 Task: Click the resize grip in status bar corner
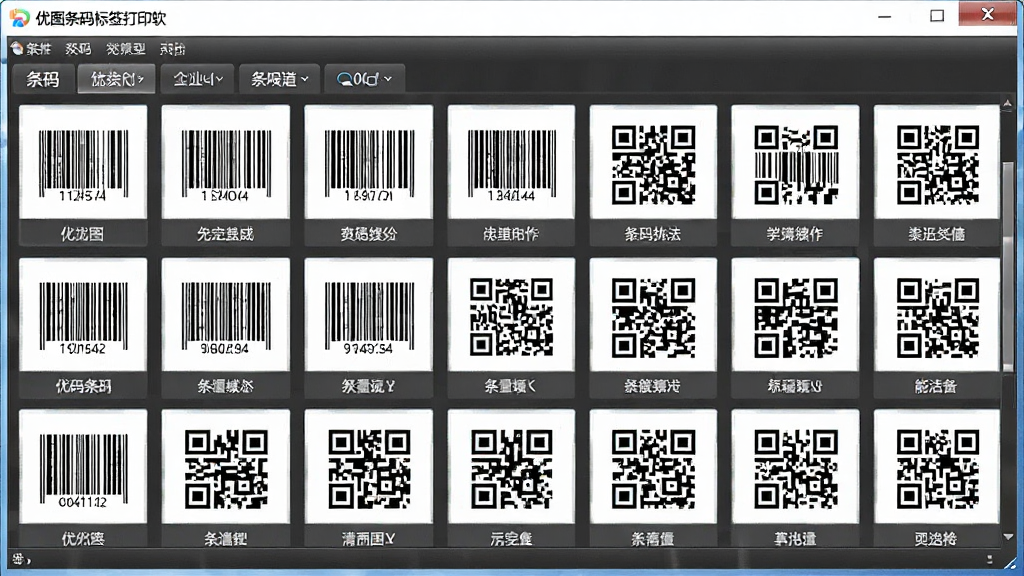(1010, 562)
